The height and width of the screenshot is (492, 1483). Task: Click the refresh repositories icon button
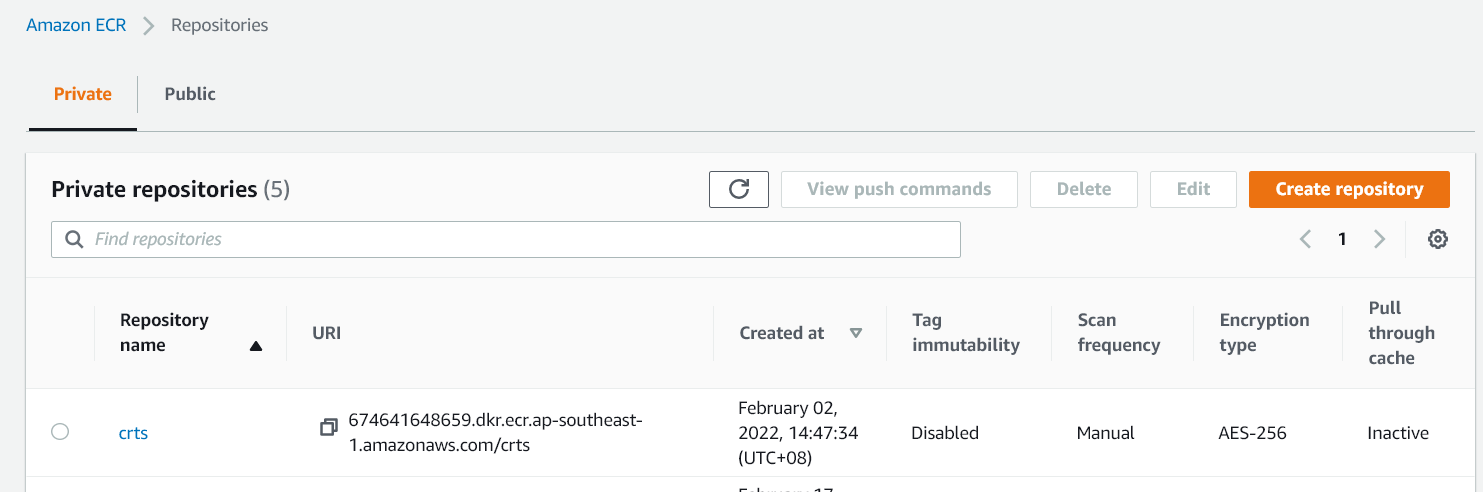click(x=739, y=189)
